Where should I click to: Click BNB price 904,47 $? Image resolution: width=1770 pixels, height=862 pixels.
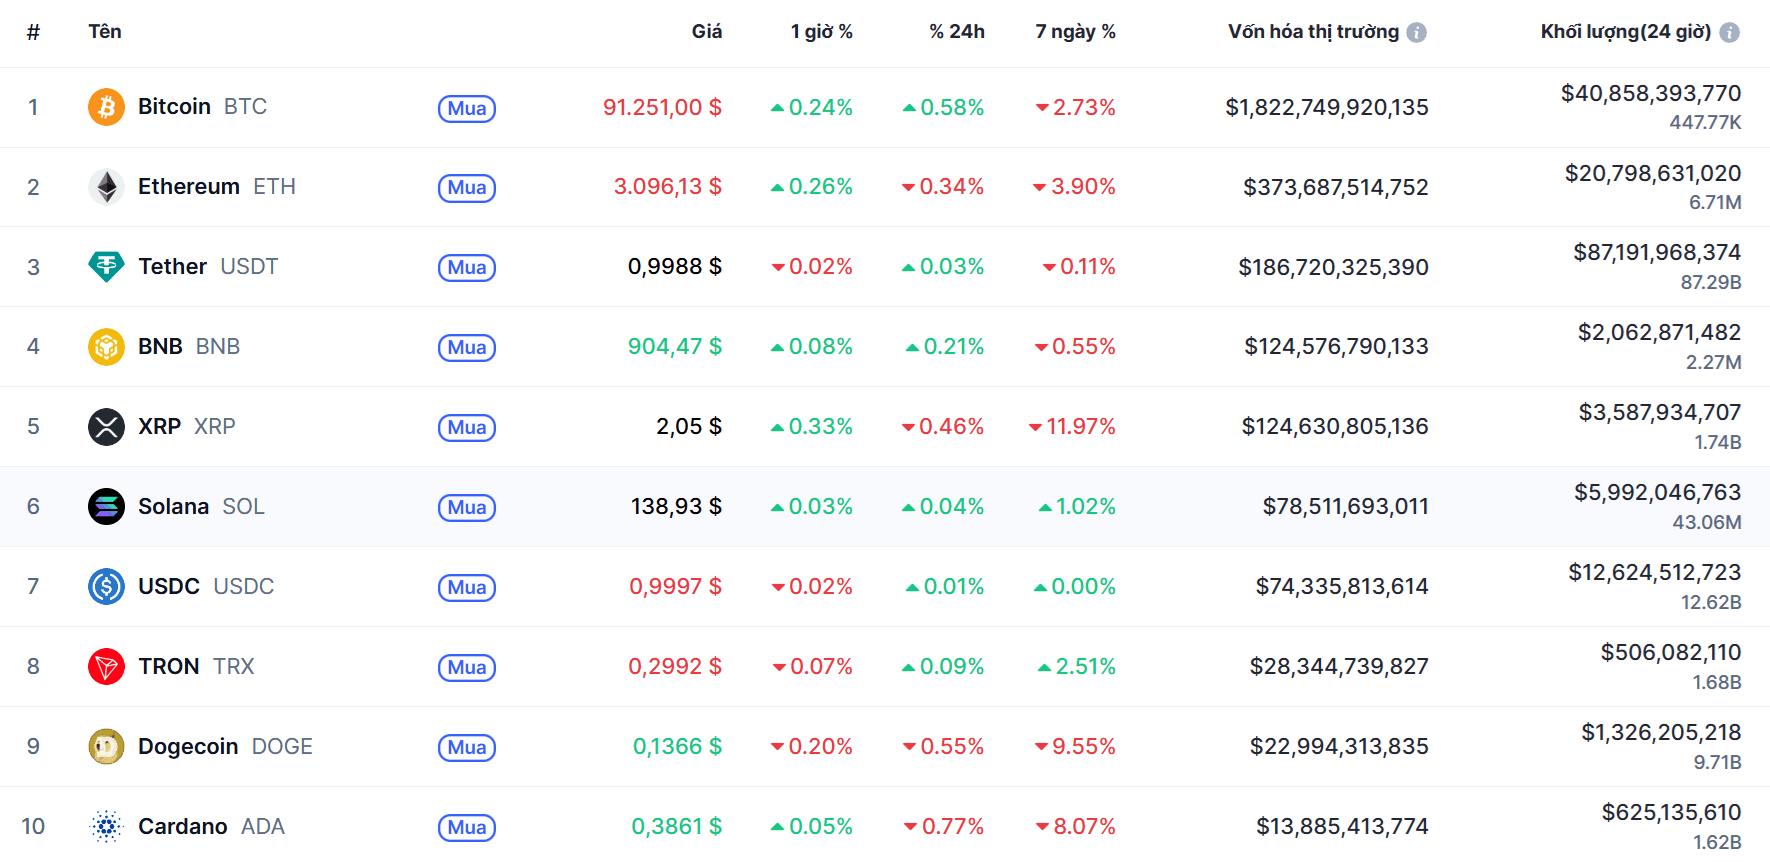tap(675, 347)
